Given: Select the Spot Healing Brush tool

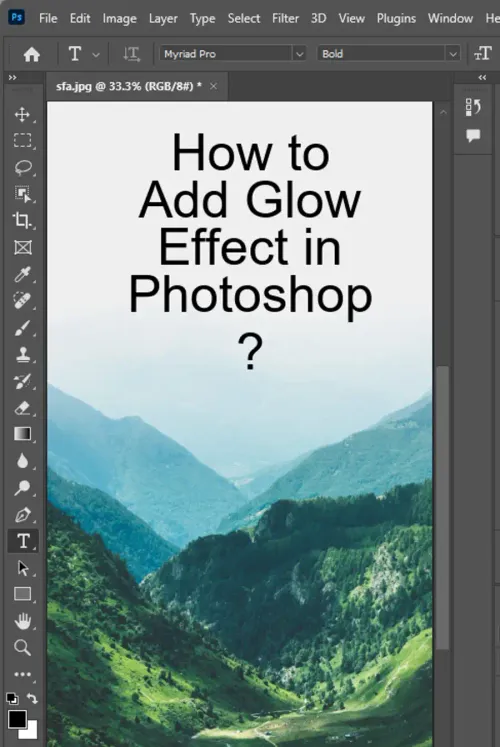Looking at the screenshot, I should click(x=22, y=301).
